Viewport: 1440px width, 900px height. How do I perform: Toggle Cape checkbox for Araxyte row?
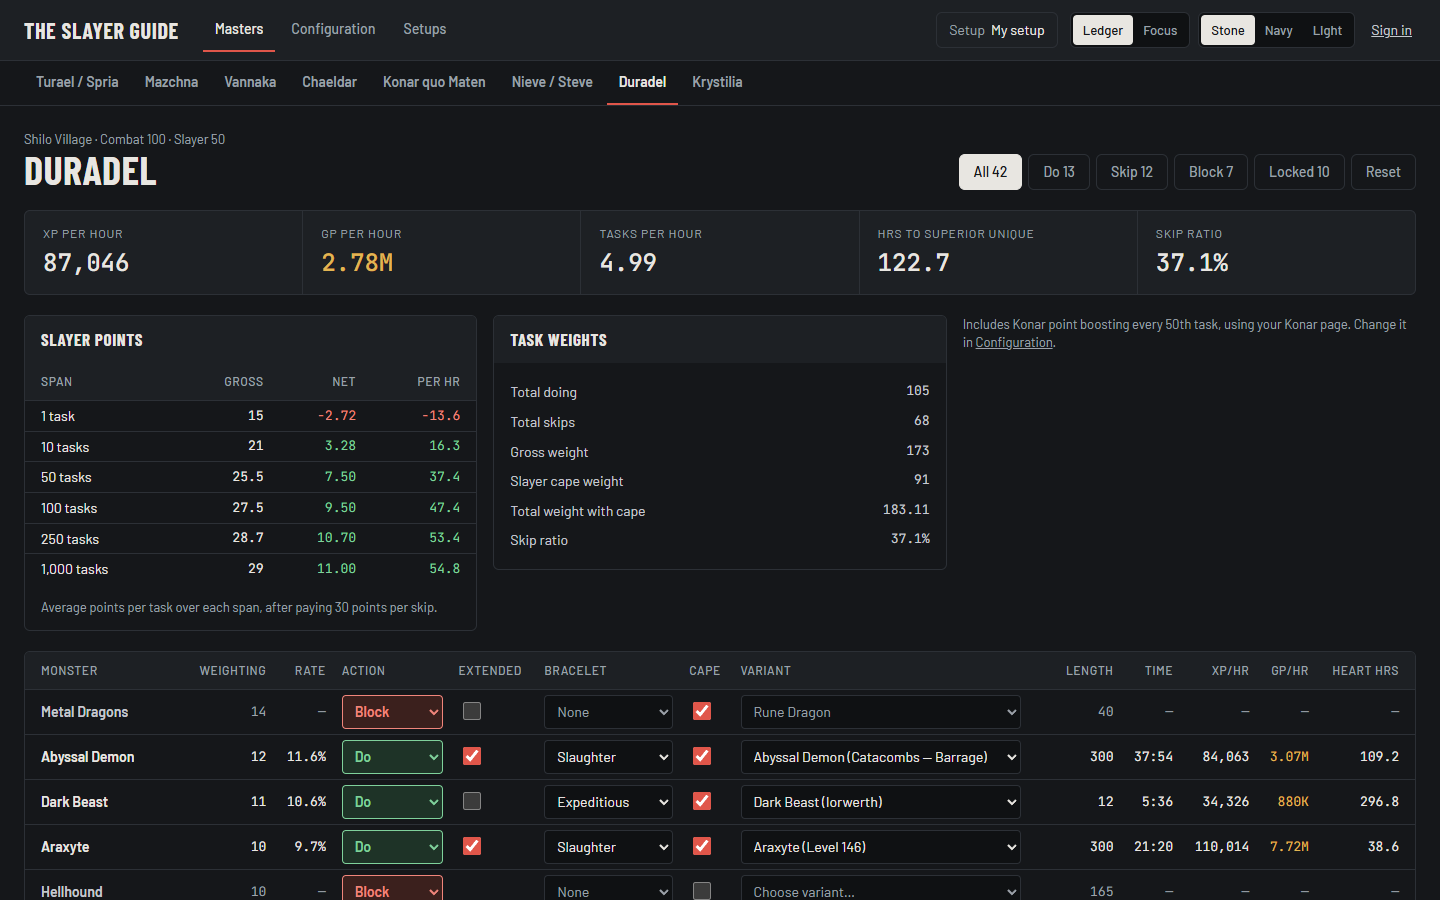tap(702, 846)
